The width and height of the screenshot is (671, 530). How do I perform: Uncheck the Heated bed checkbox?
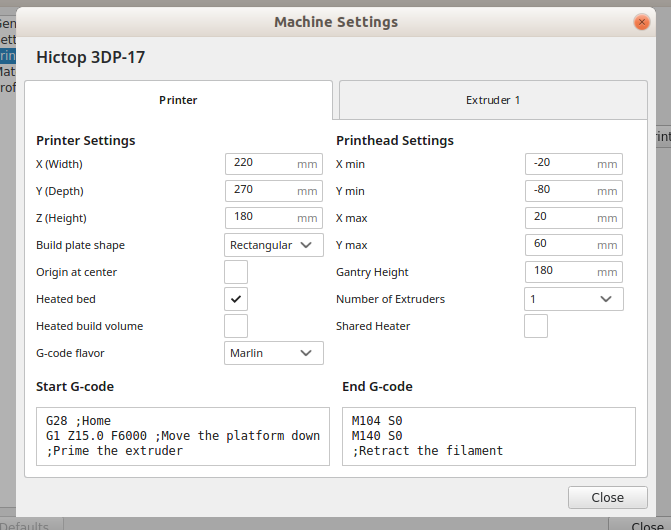point(236,299)
